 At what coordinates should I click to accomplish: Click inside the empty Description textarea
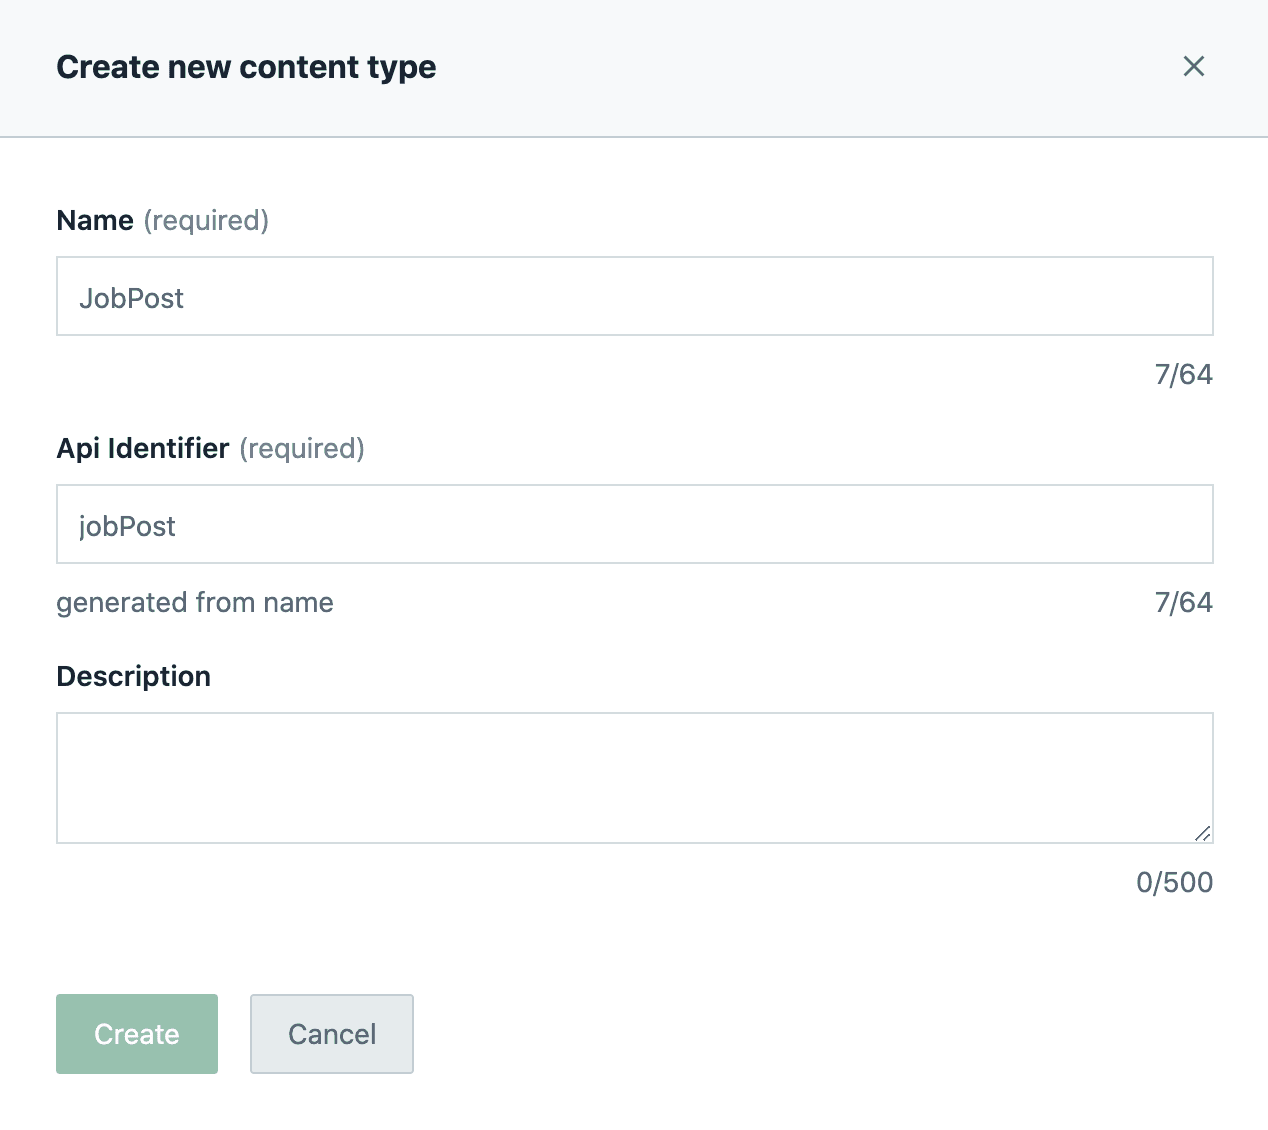(634, 778)
